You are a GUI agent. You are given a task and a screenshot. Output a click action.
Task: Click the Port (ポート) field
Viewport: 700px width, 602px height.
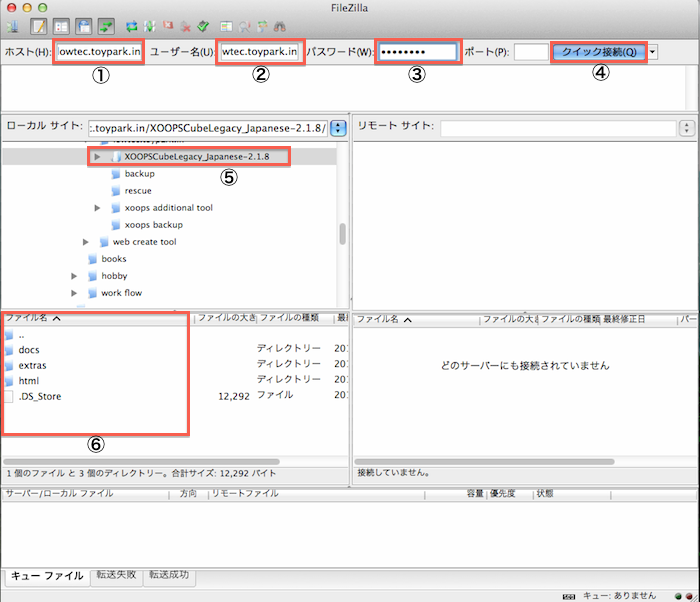click(531, 52)
